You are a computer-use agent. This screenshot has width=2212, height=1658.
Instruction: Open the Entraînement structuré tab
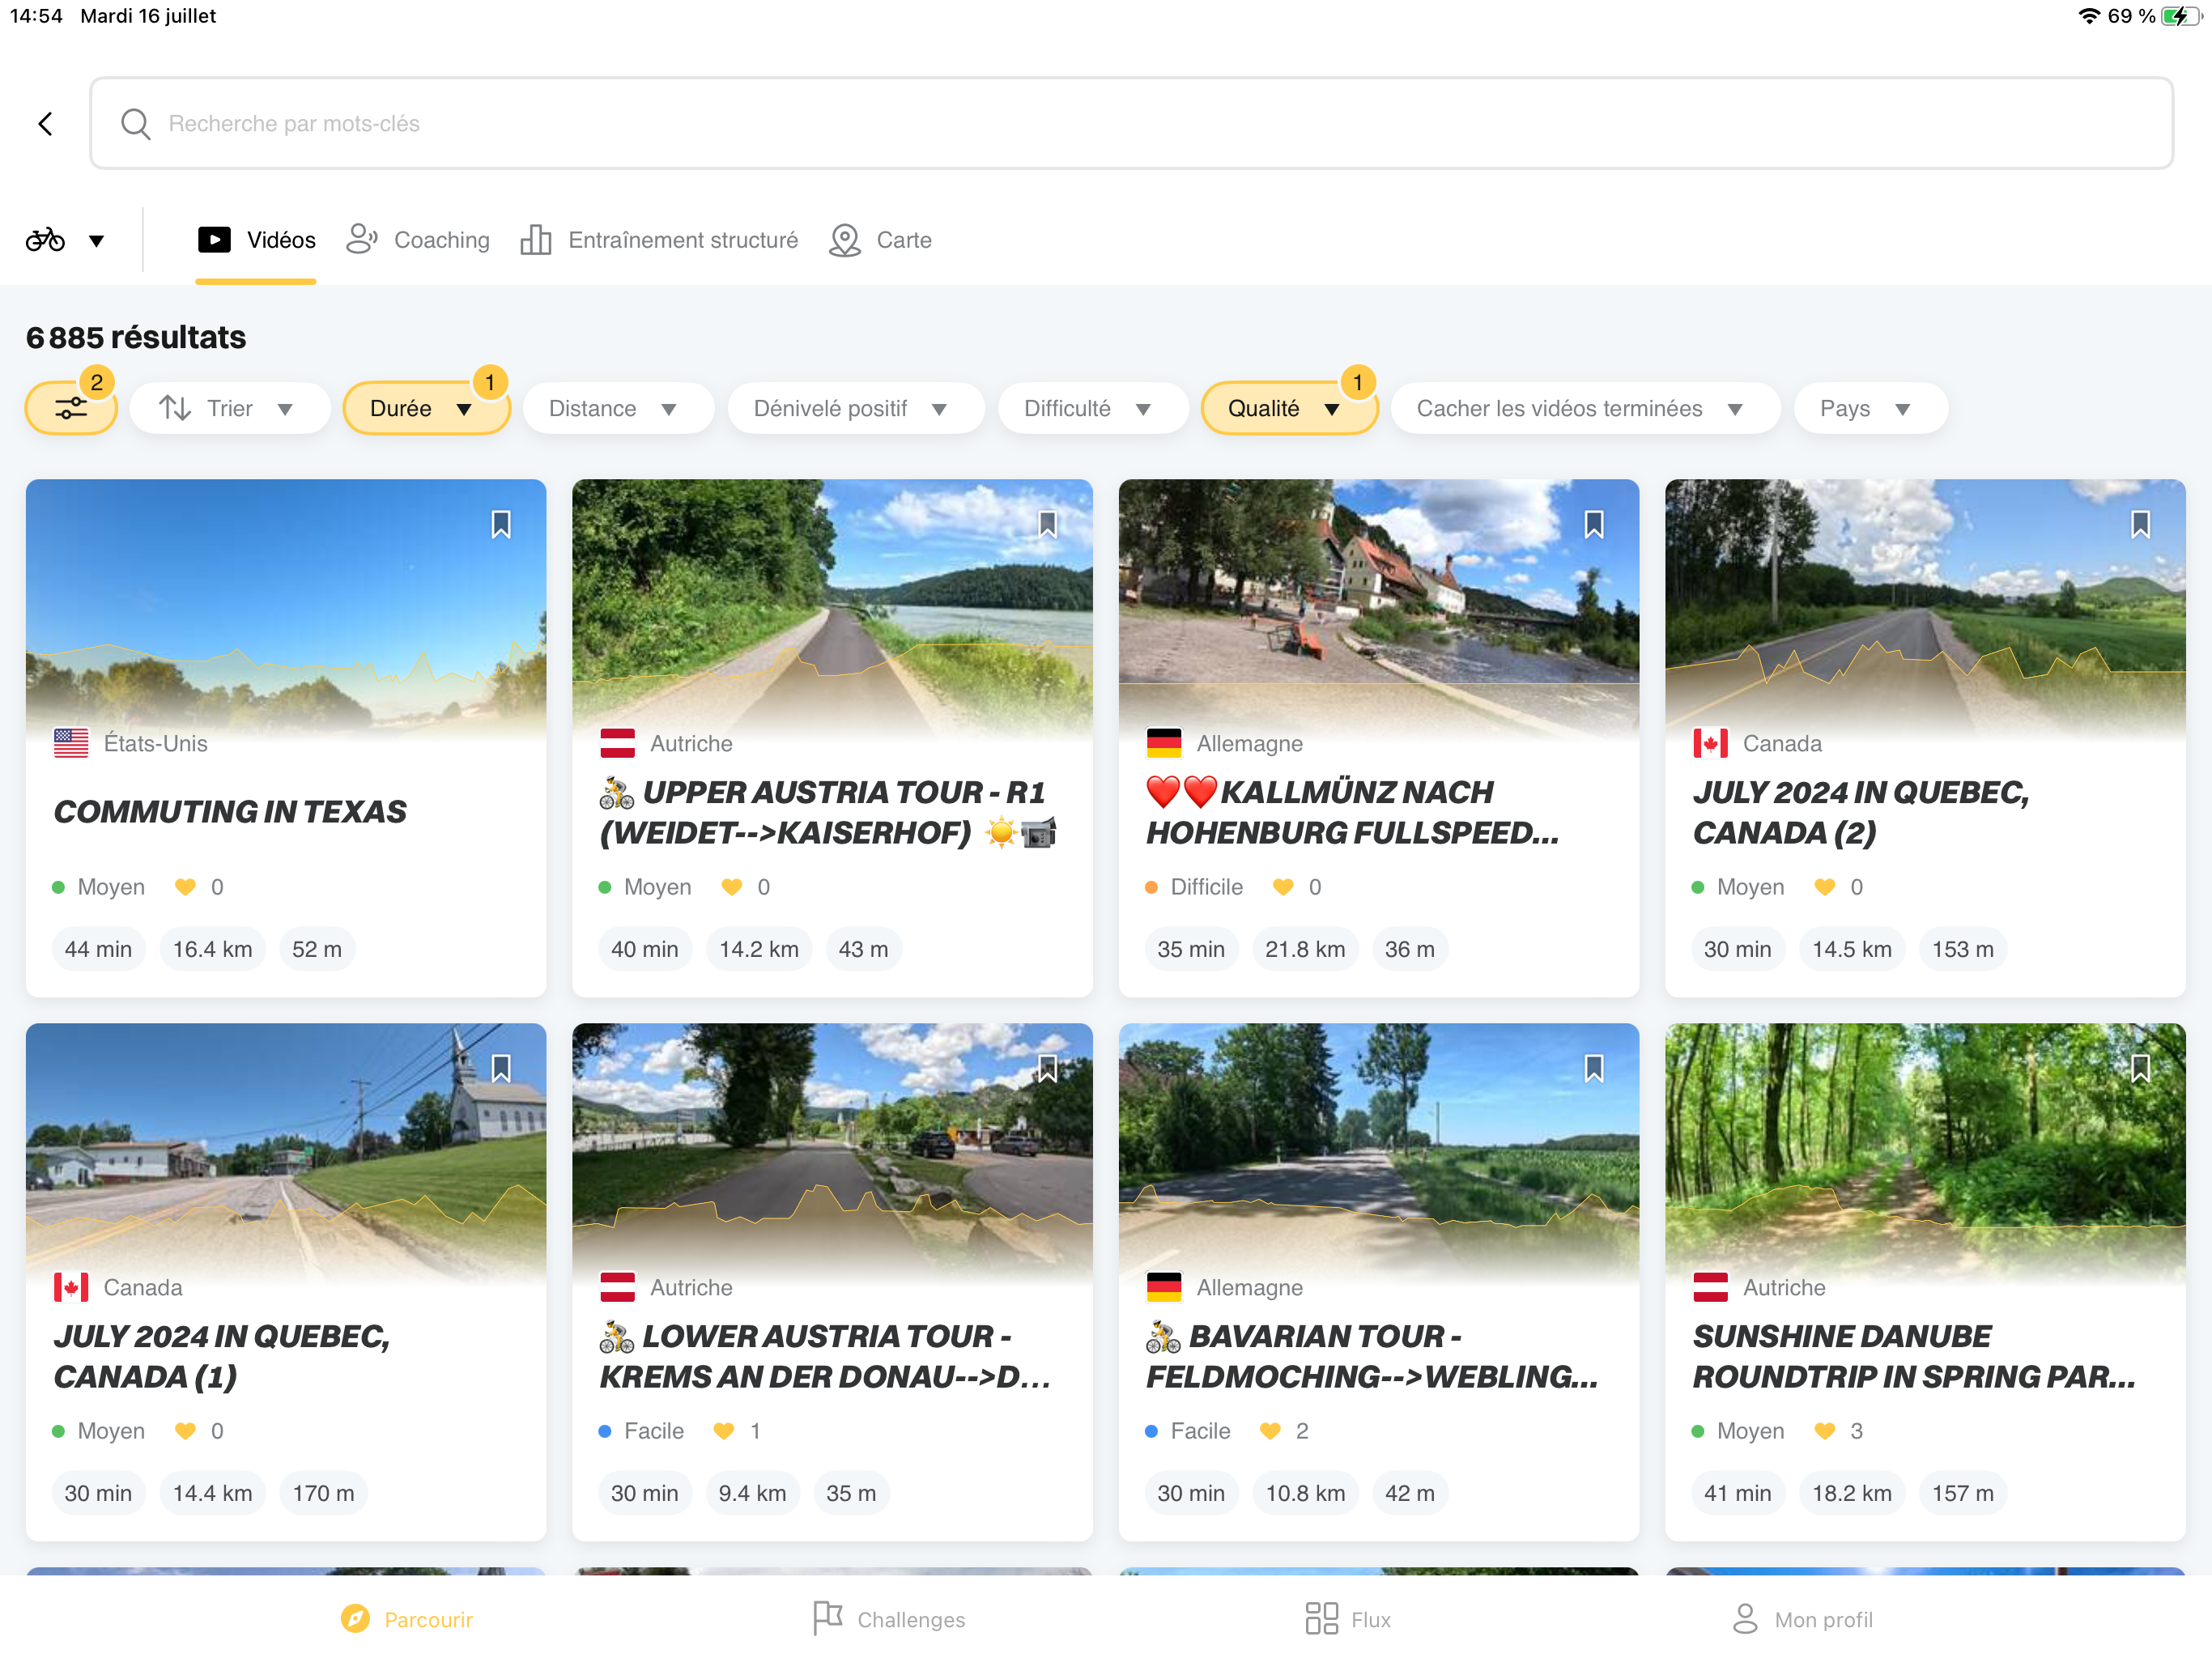[659, 240]
